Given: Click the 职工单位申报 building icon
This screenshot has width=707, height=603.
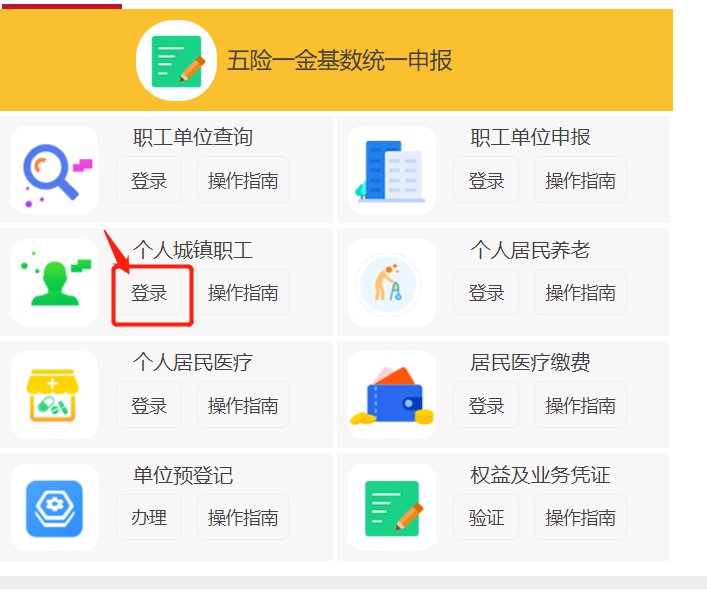Looking at the screenshot, I should (x=392, y=170).
